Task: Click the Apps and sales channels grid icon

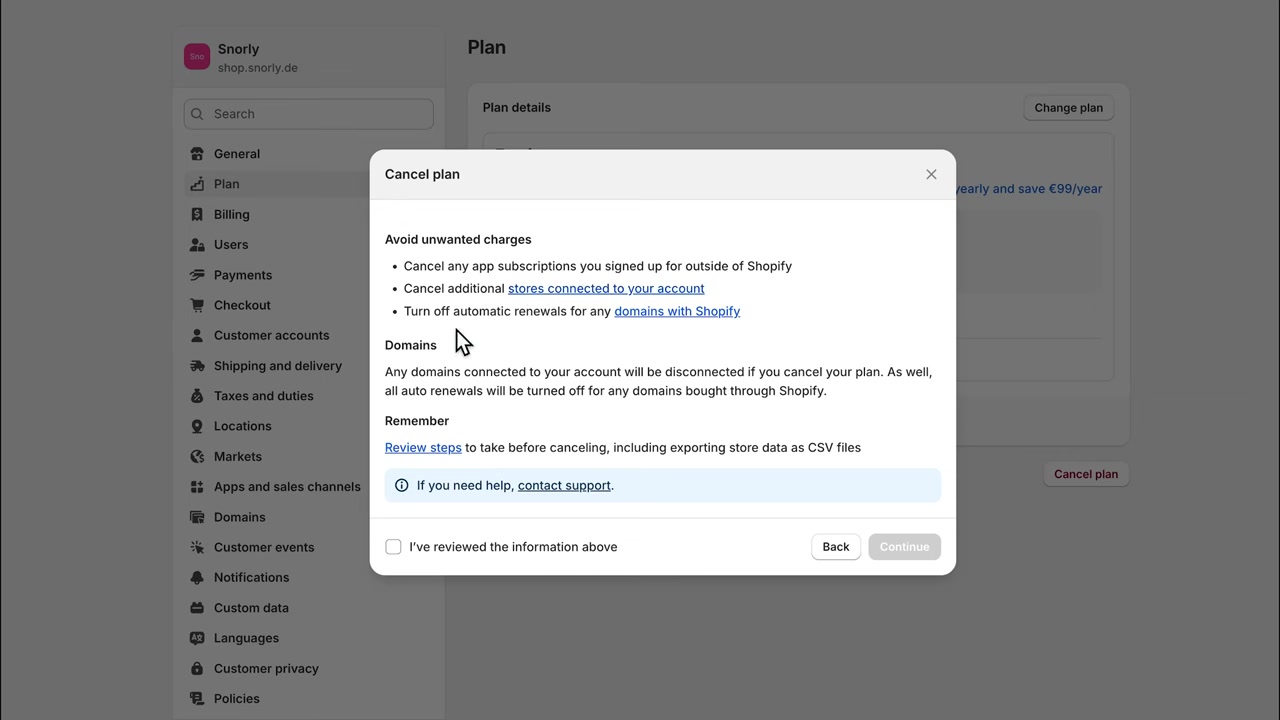Action: (x=197, y=487)
